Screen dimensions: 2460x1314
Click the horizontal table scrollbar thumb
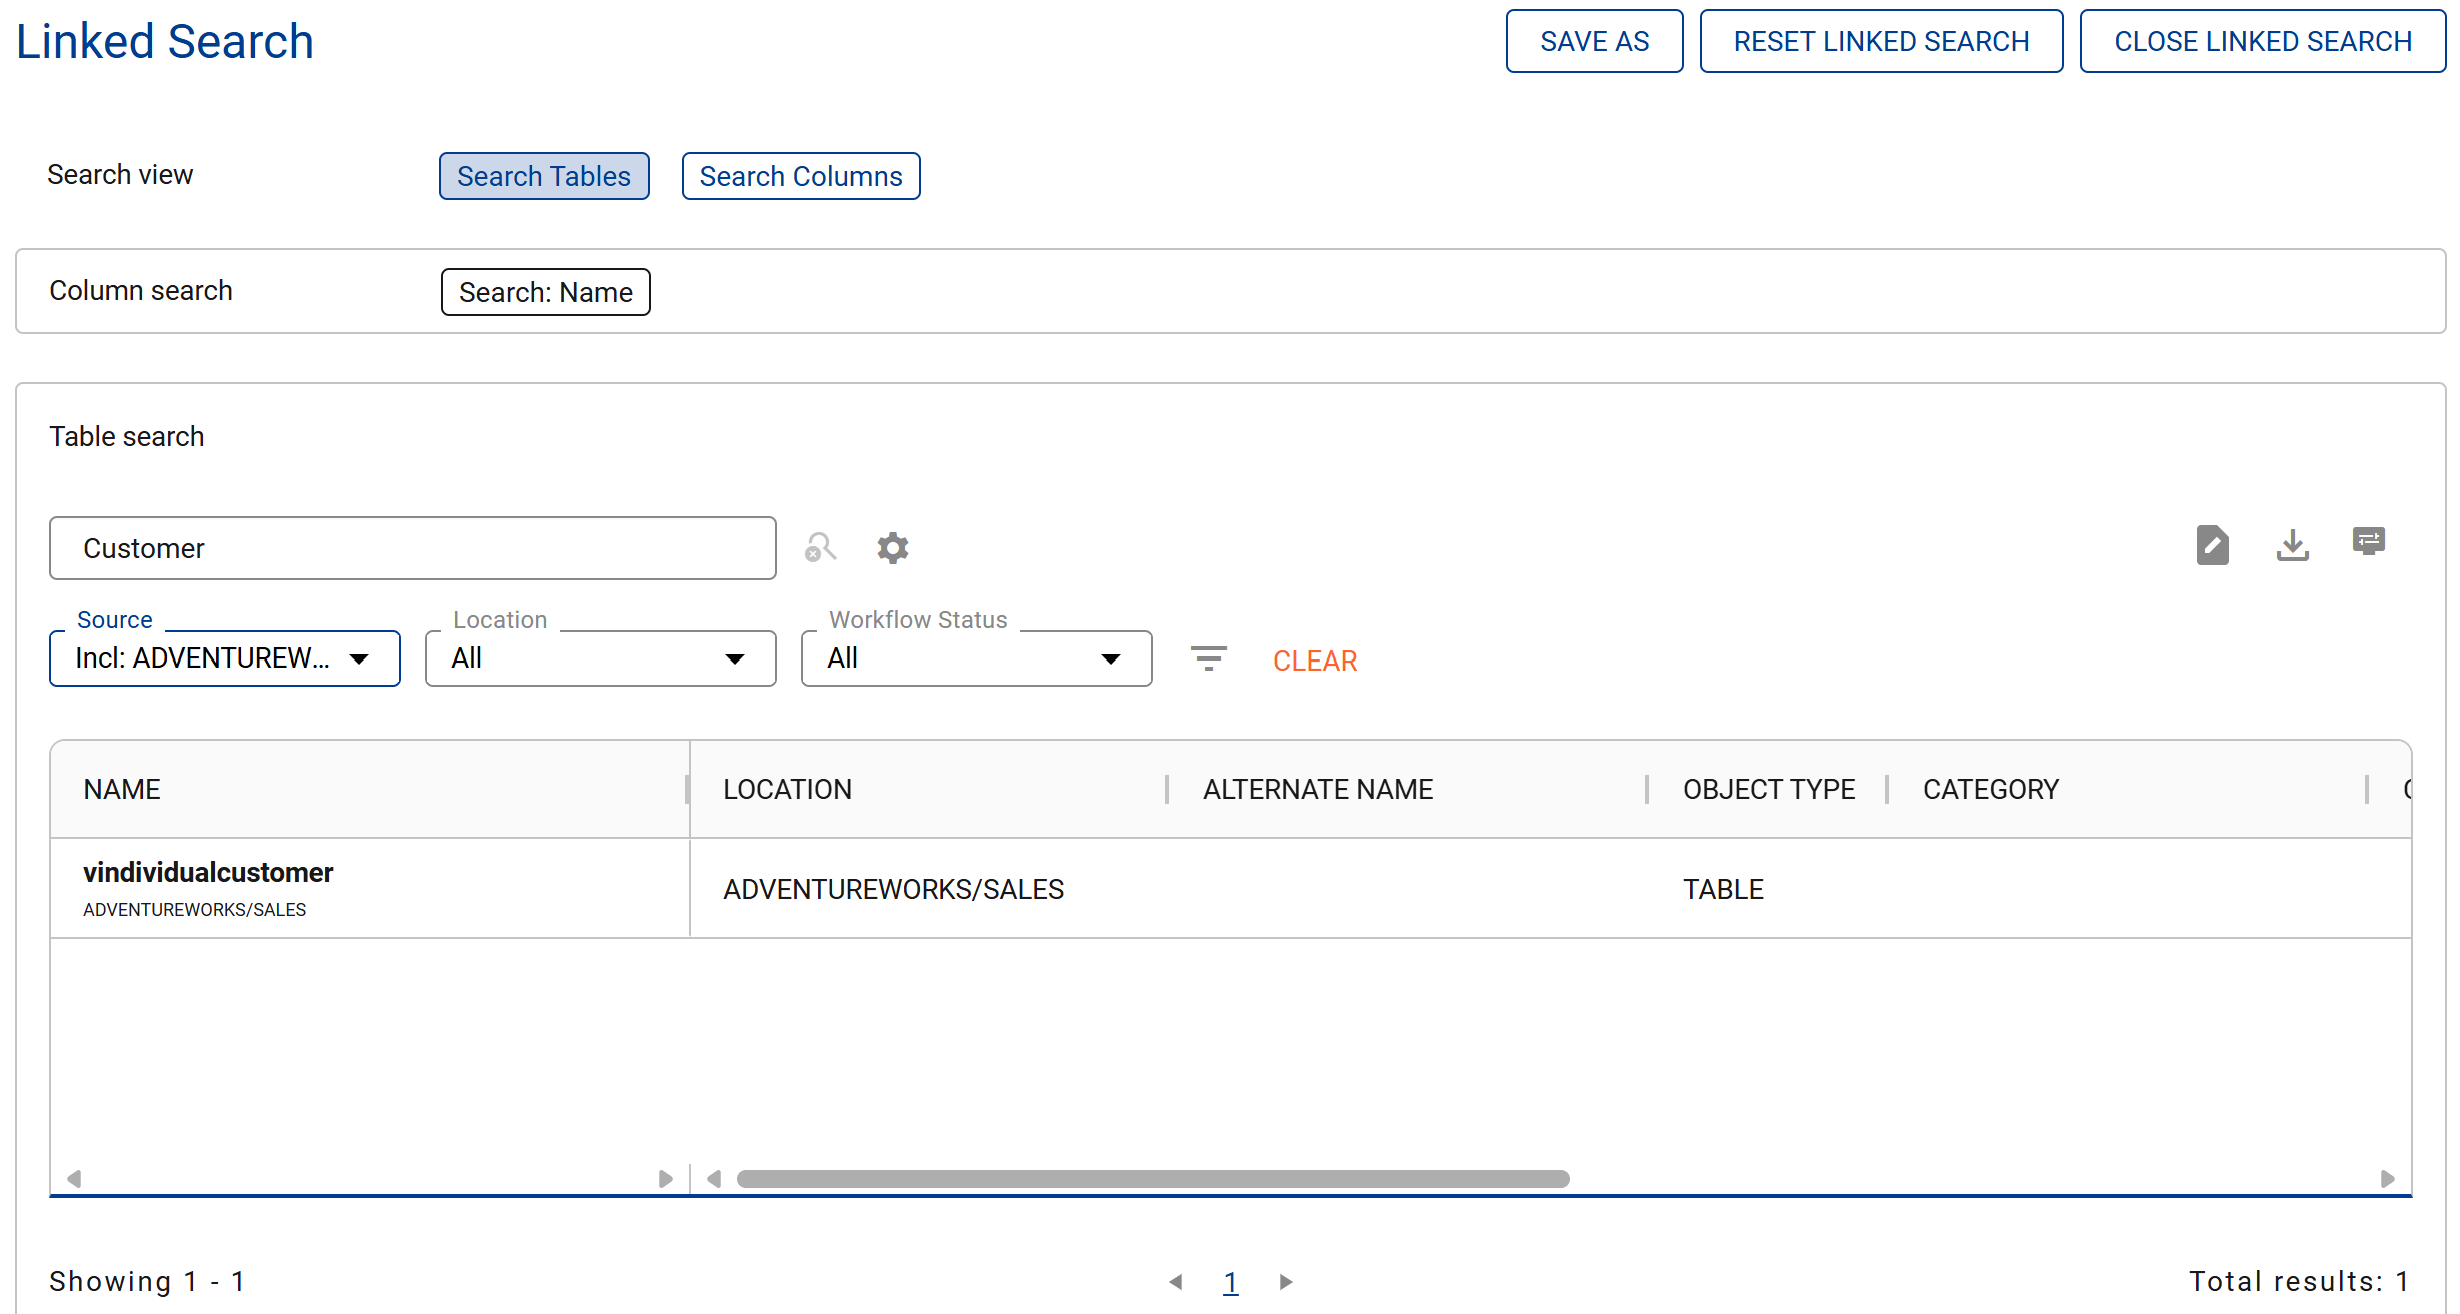[x=1152, y=1179]
